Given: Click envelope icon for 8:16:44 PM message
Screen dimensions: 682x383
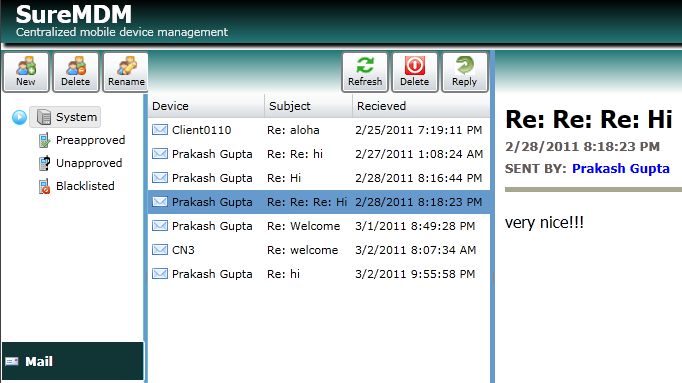Looking at the screenshot, I should (160, 177).
